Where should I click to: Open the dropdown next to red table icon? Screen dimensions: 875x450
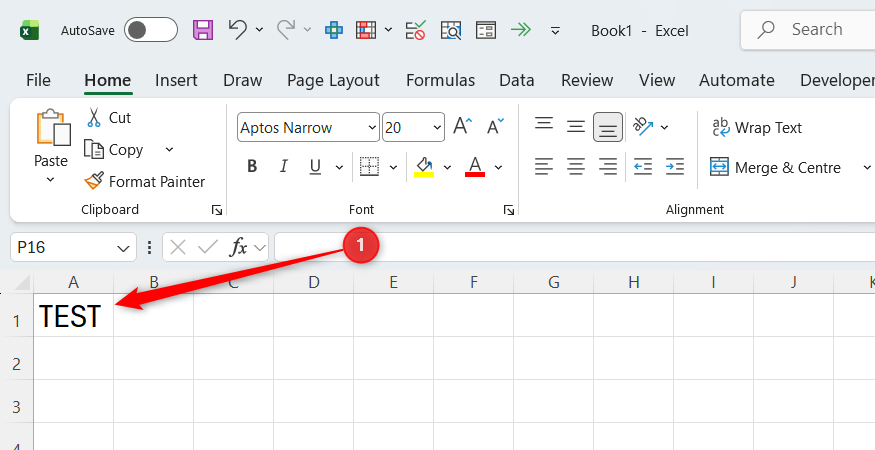click(388, 30)
